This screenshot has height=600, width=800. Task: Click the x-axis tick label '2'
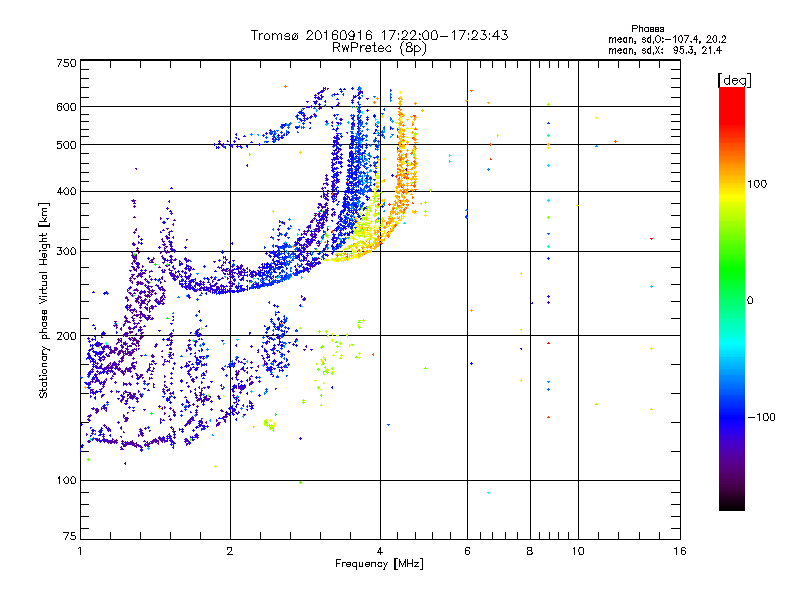click(x=230, y=551)
